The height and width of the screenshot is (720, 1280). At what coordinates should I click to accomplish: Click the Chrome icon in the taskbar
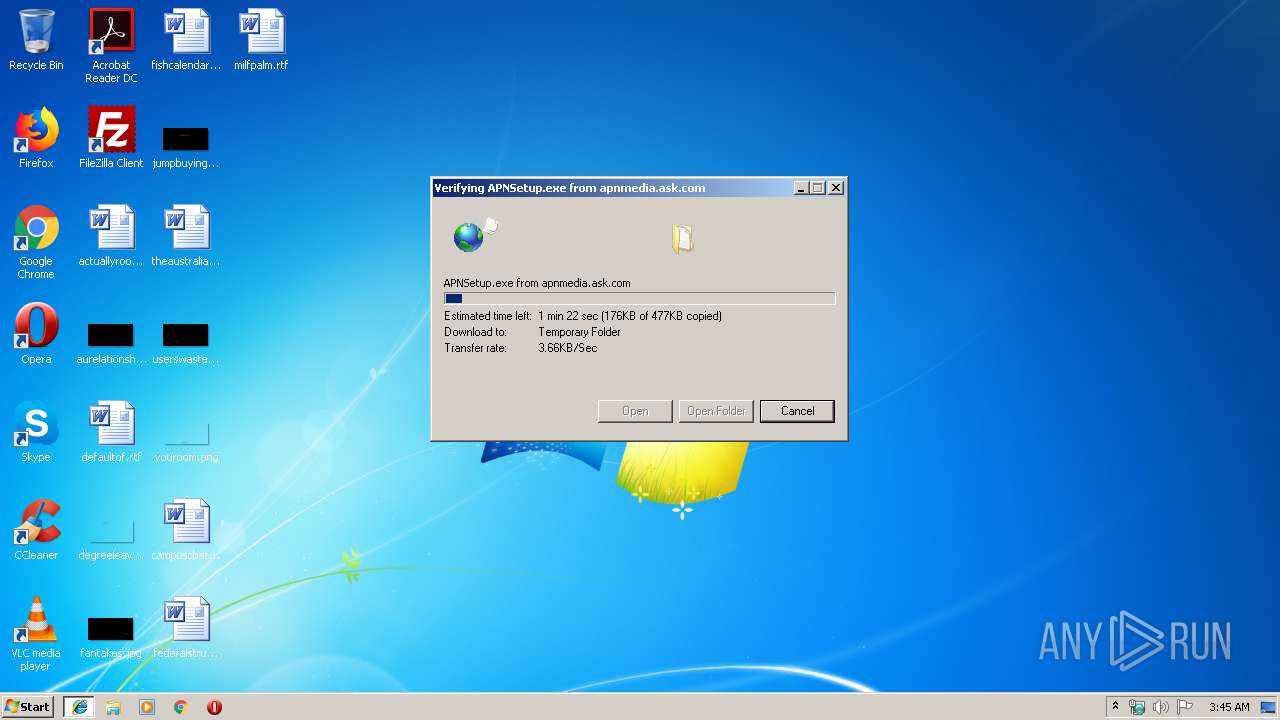point(180,707)
